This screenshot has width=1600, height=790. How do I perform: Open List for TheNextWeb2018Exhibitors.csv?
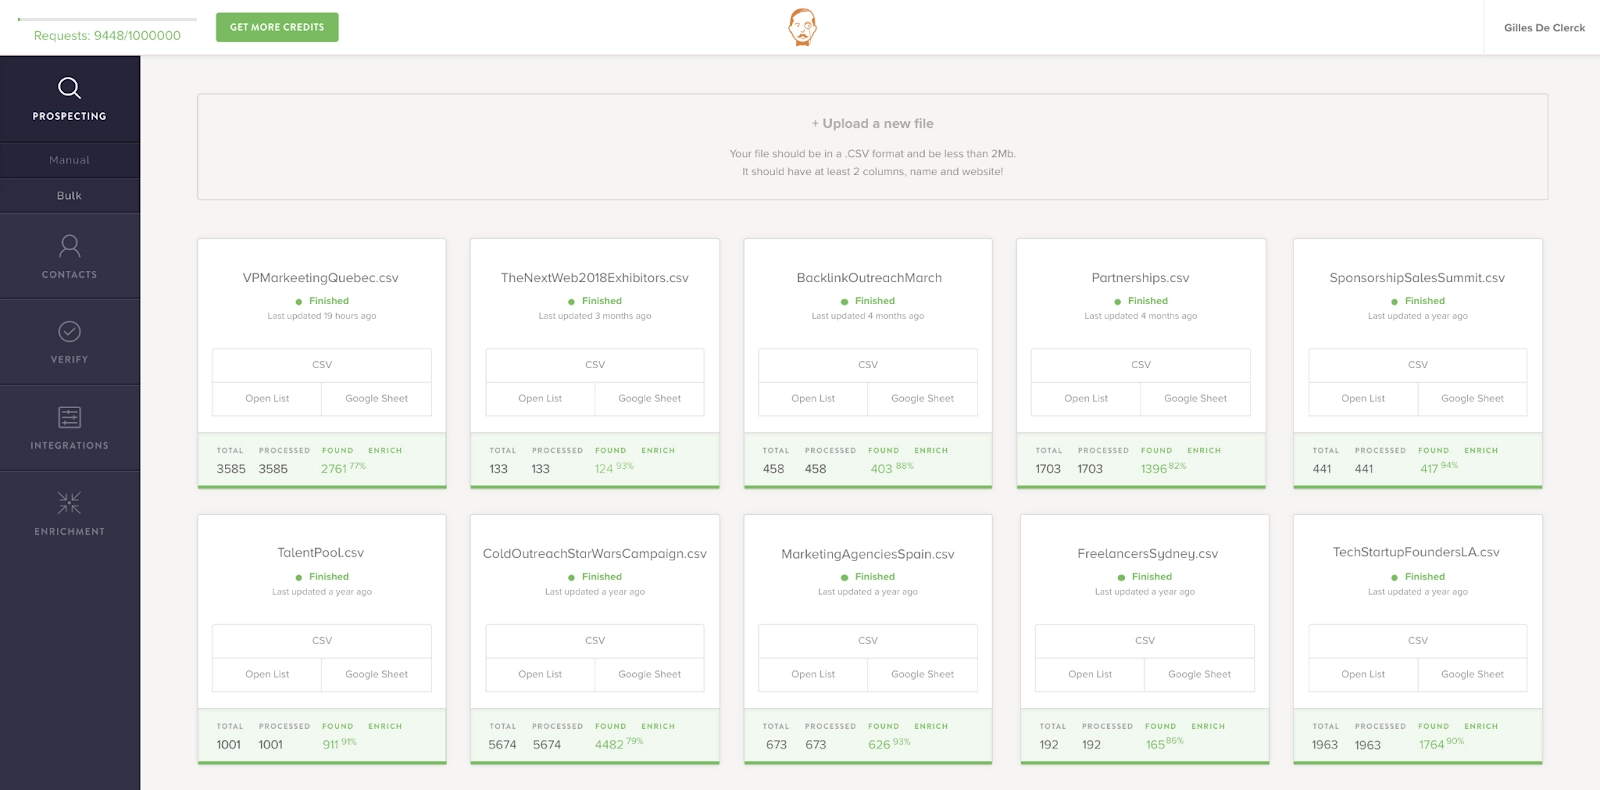point(540,399)
